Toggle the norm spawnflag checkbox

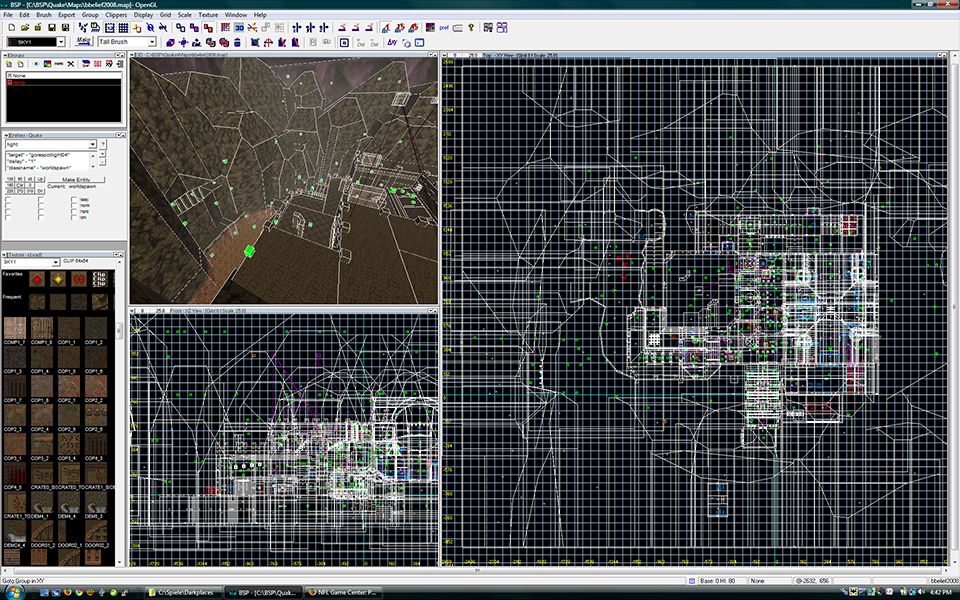pos(75,204)
